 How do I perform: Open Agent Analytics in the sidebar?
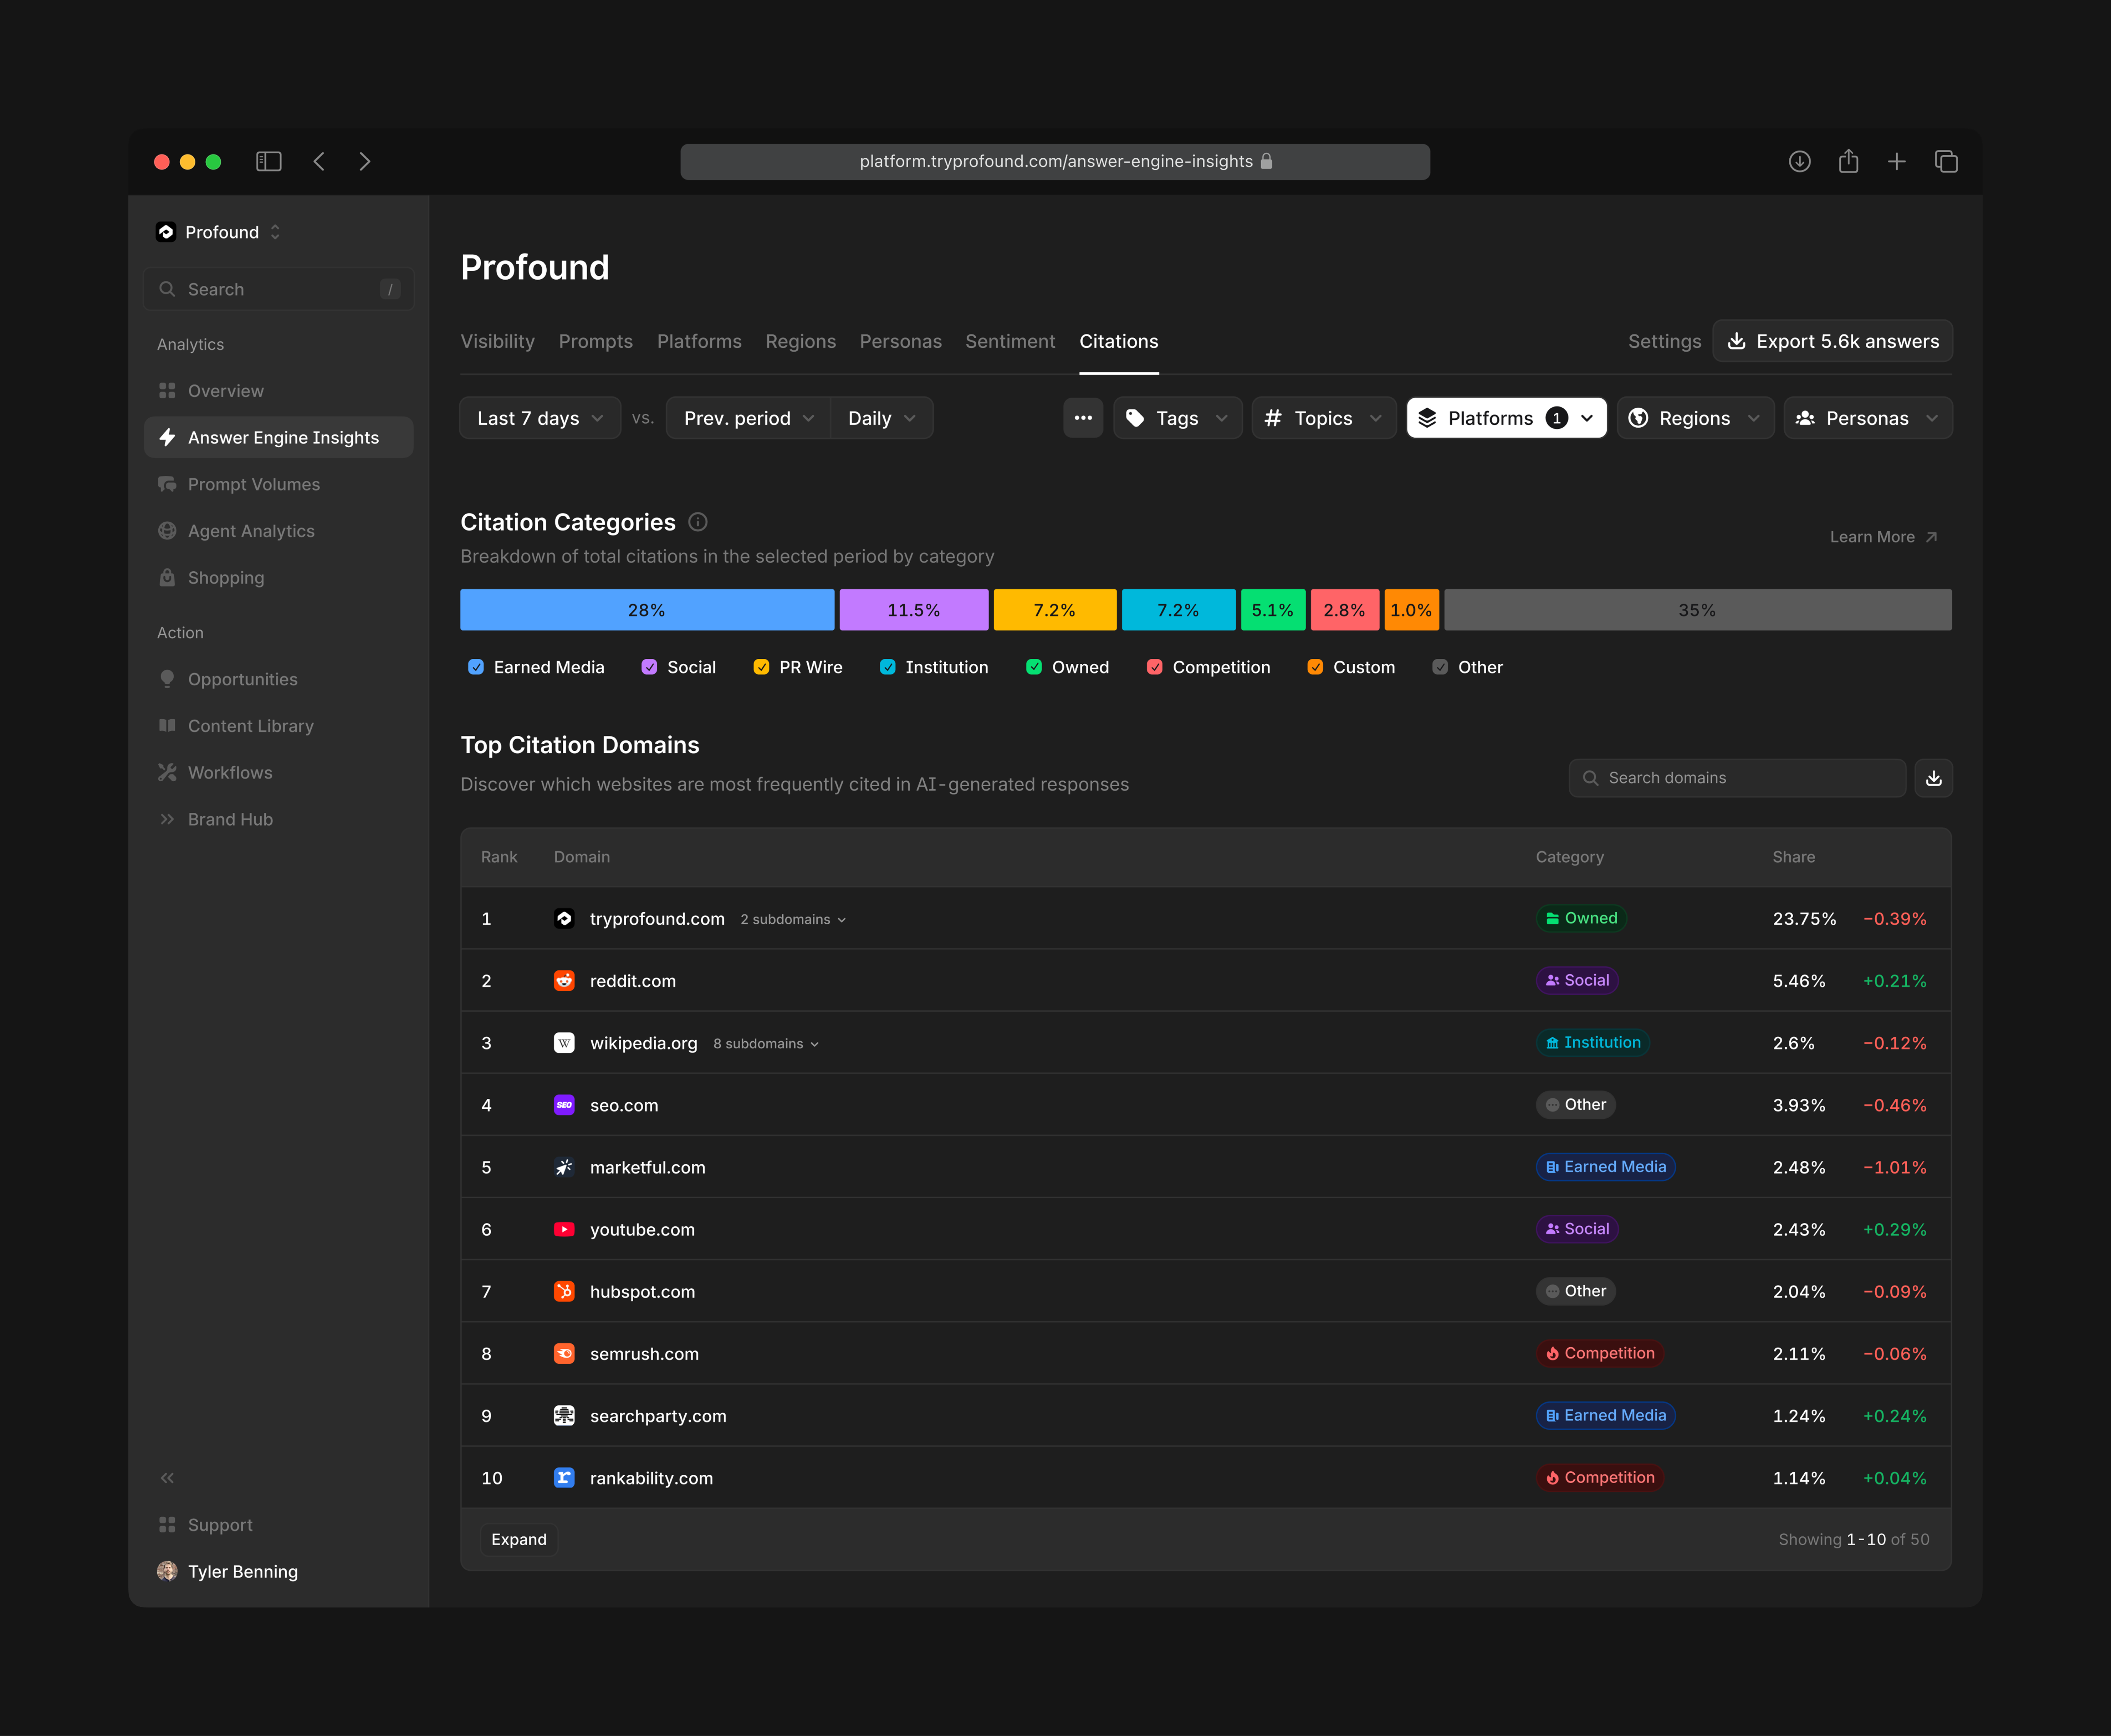(x=251, y=531)
